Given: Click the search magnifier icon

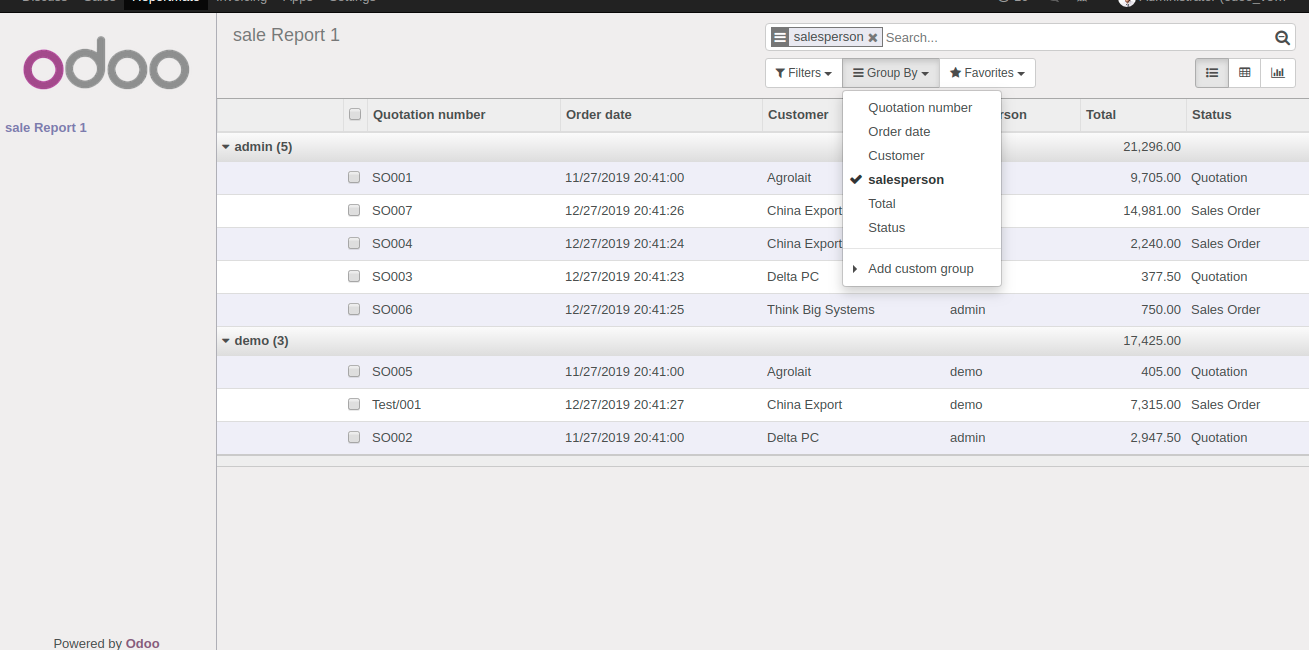Looking at the screenshot, I should (1282, 38).
